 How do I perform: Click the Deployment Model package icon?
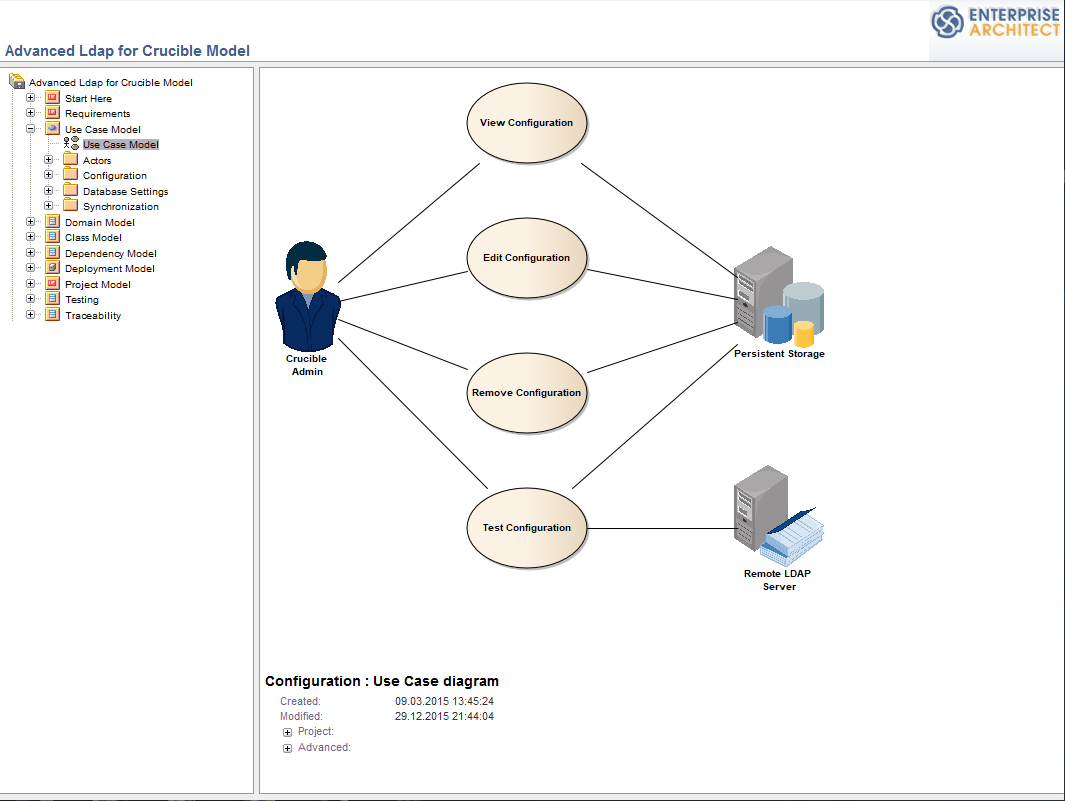tap(53, 268)
